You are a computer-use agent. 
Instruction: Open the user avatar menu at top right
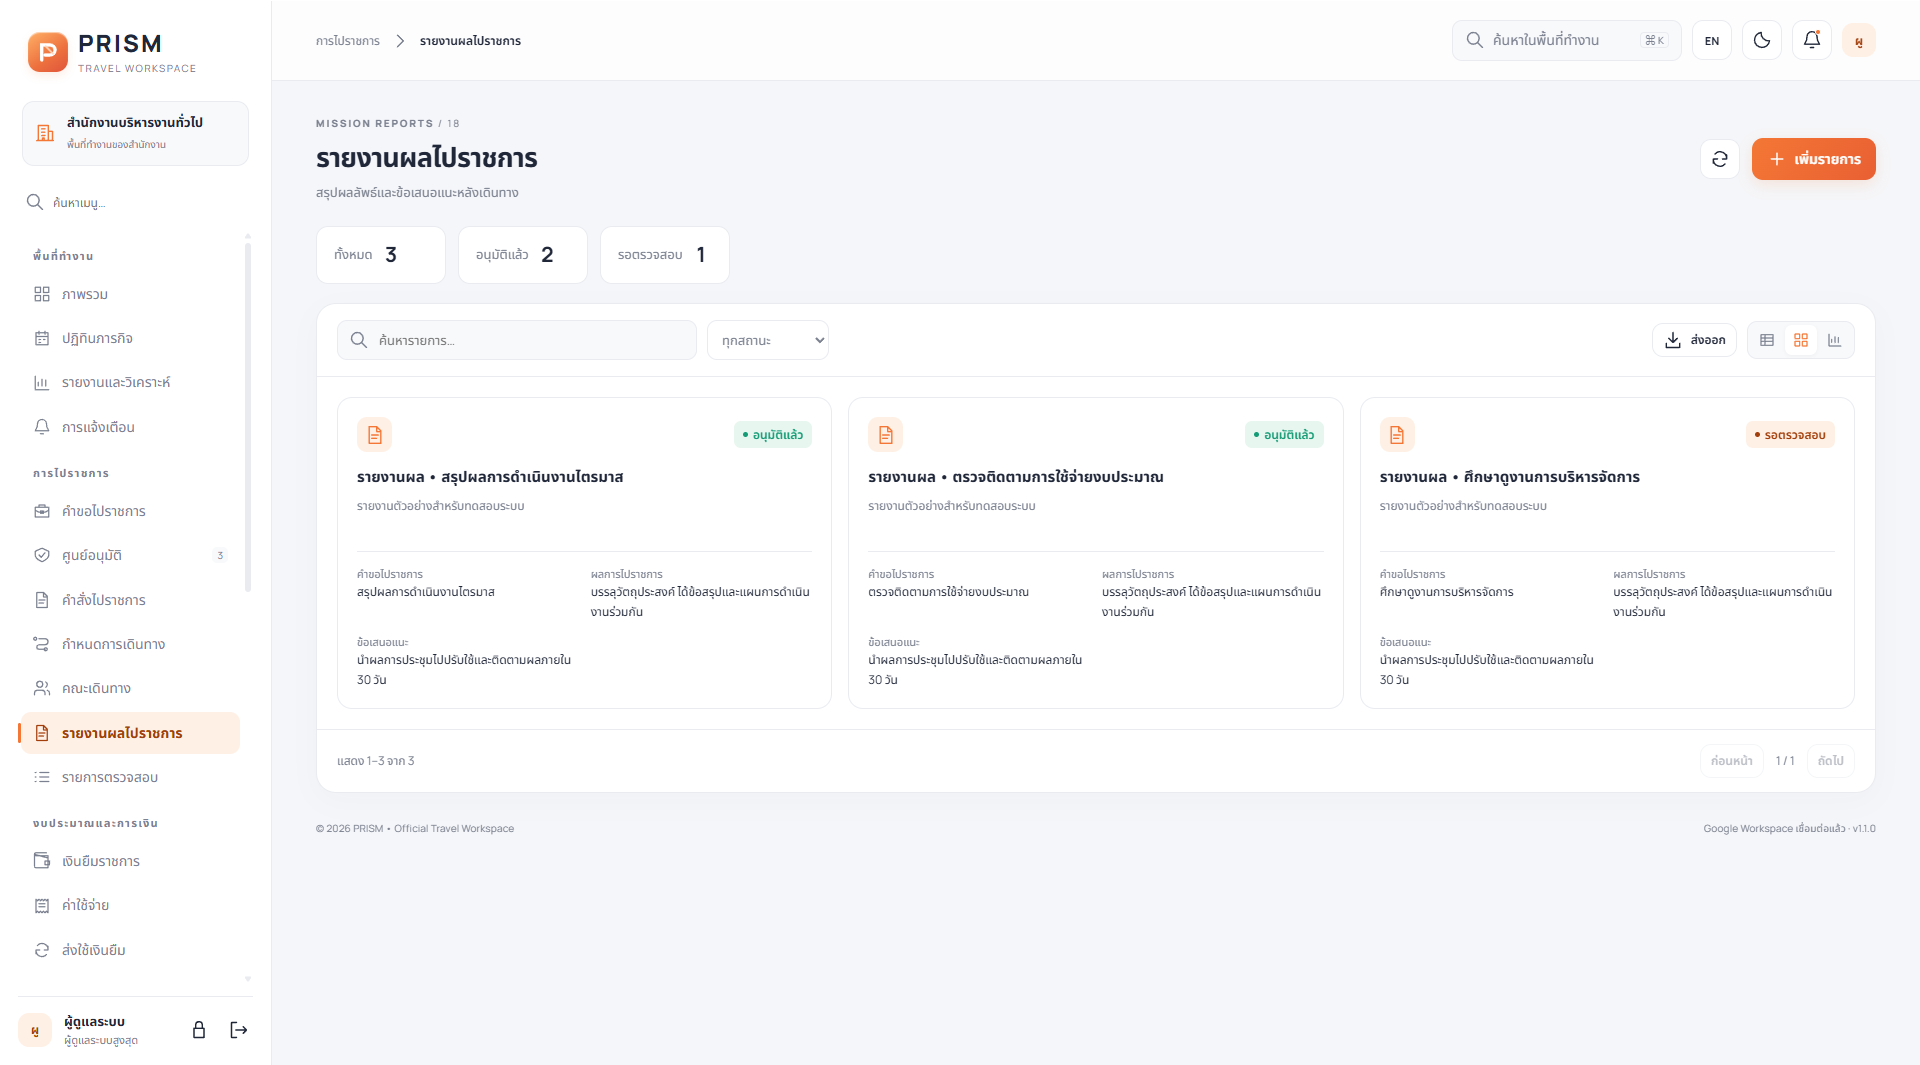(x=1859, y=40)
